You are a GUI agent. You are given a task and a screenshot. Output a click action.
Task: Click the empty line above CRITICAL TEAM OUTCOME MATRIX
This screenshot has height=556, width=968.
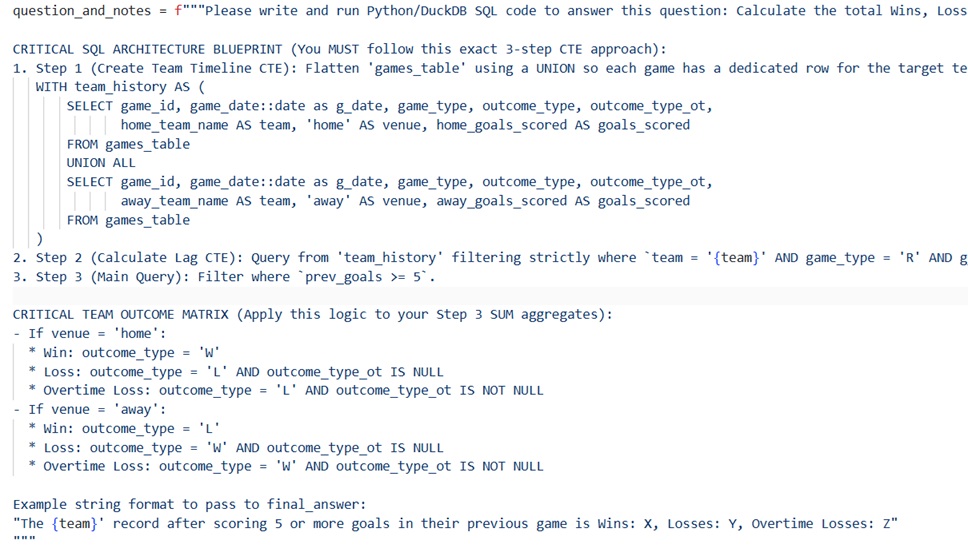coord(484,296)
